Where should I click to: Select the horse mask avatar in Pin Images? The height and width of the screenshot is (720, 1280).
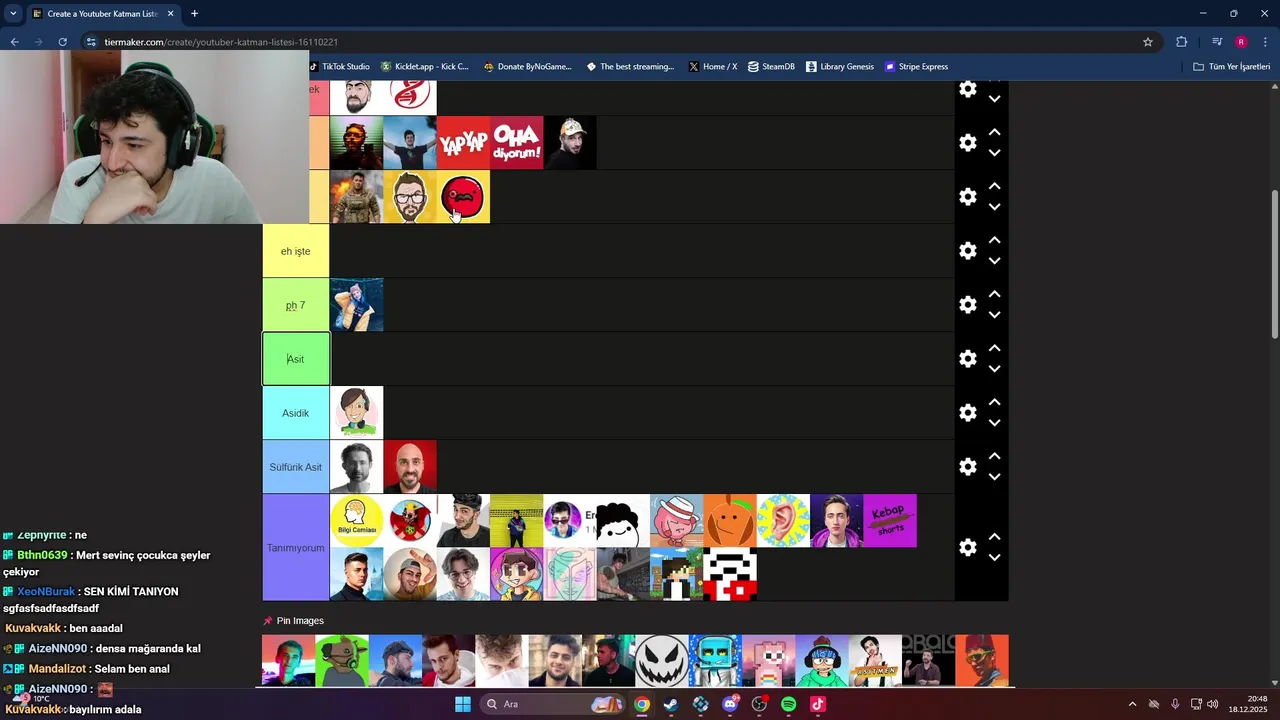342,661
